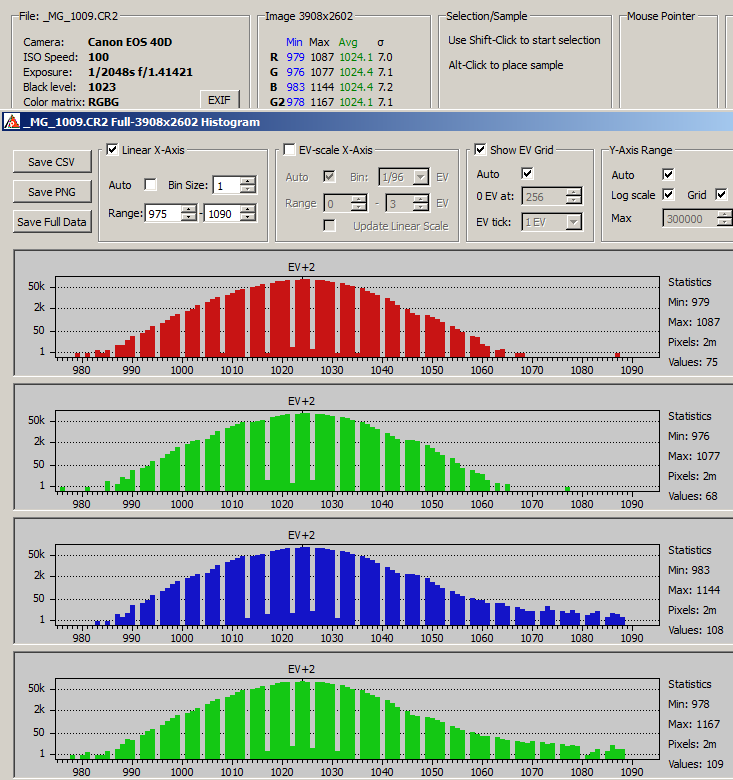Click Save Full Data button
This screenshot has width=733, height=780.
51,222
